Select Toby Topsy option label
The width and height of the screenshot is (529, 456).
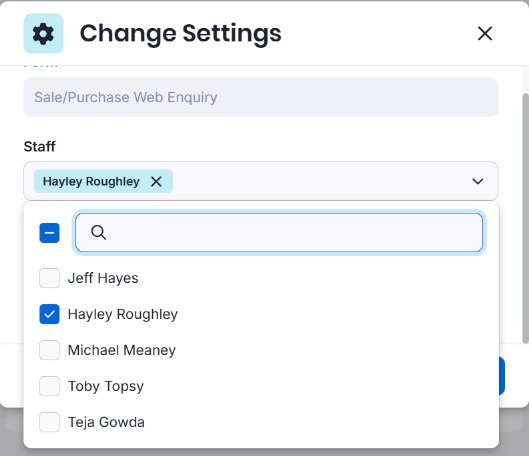click(x=106, y=386)
